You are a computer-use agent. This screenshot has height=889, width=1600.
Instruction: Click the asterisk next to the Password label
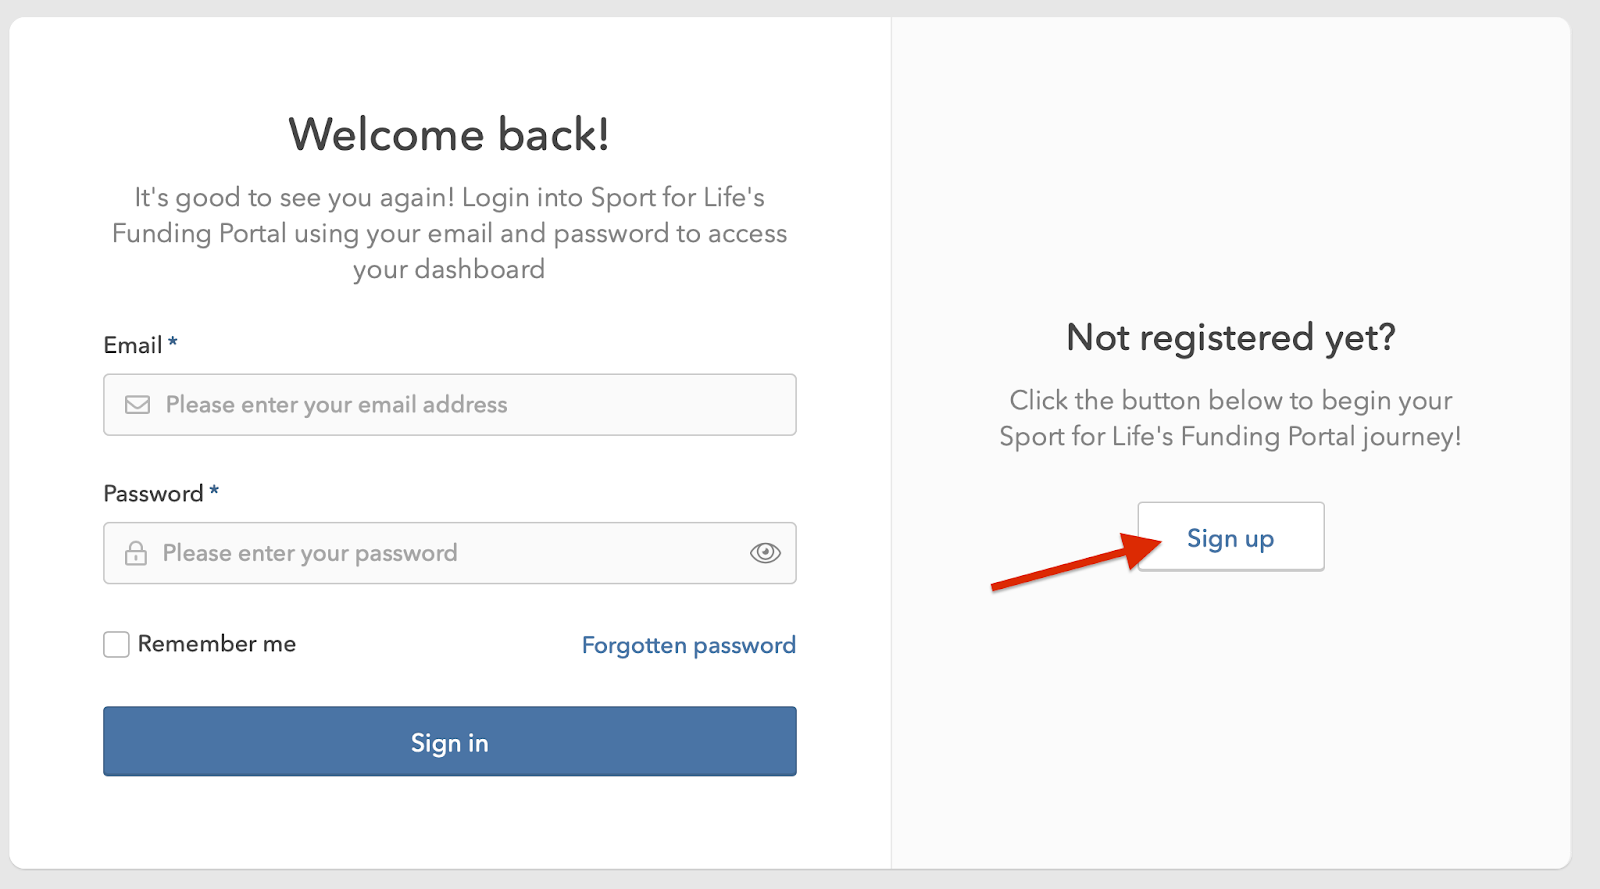(x=214, y=491)
